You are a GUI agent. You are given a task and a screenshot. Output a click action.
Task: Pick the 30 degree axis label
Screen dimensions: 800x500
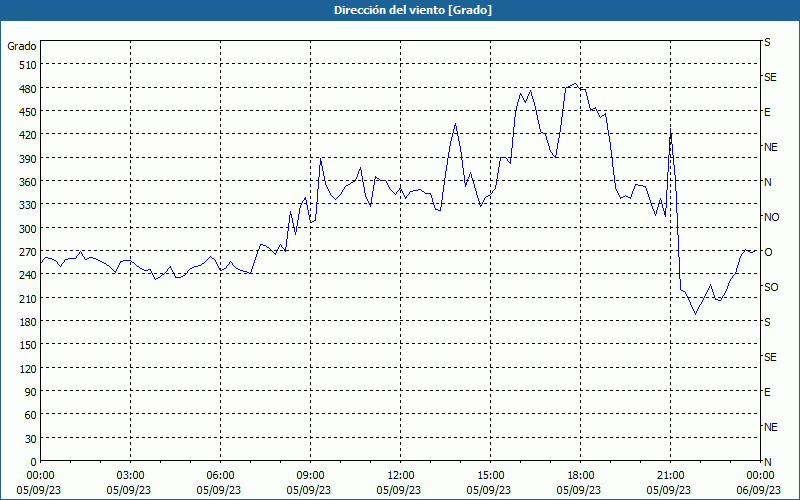tap(31, 439)
